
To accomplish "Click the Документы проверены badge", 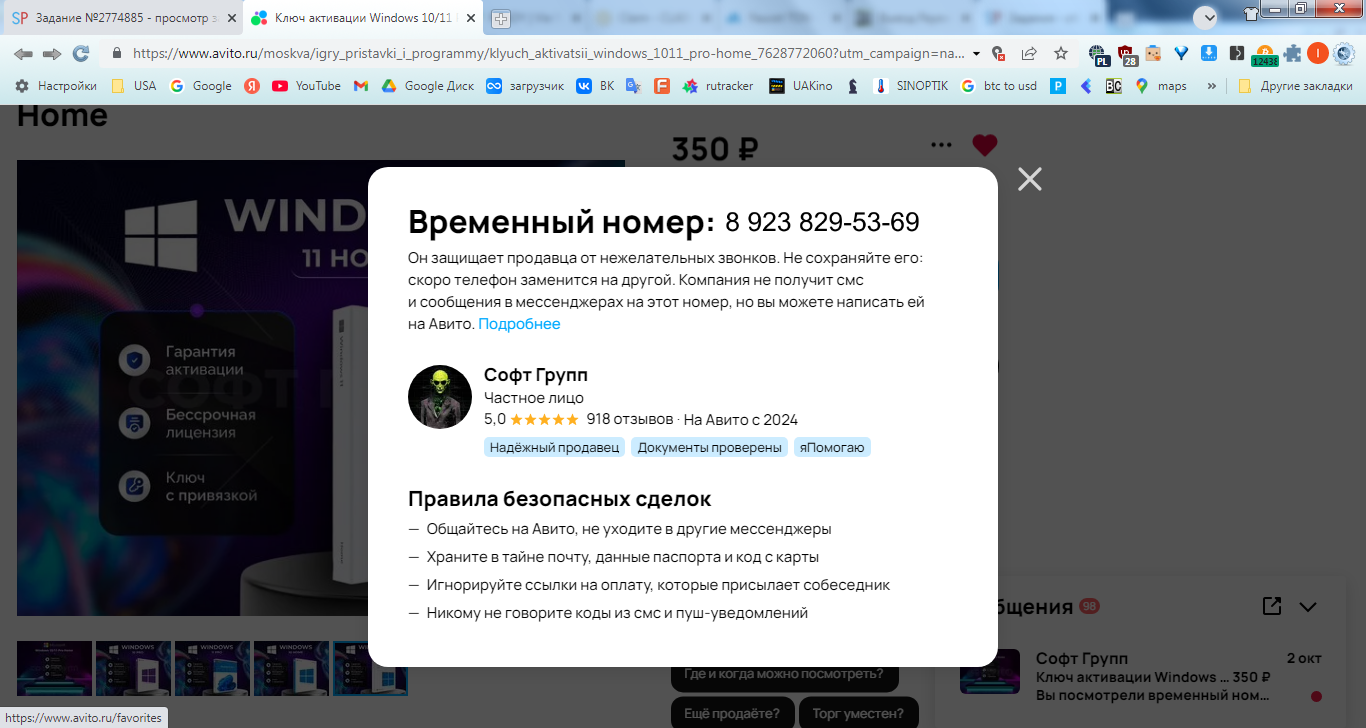I will pos(710,447).
